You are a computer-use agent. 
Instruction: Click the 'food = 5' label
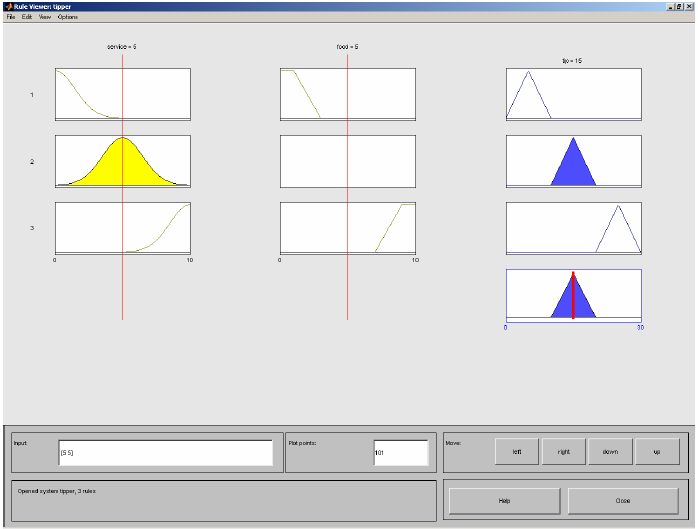(347, 47)
